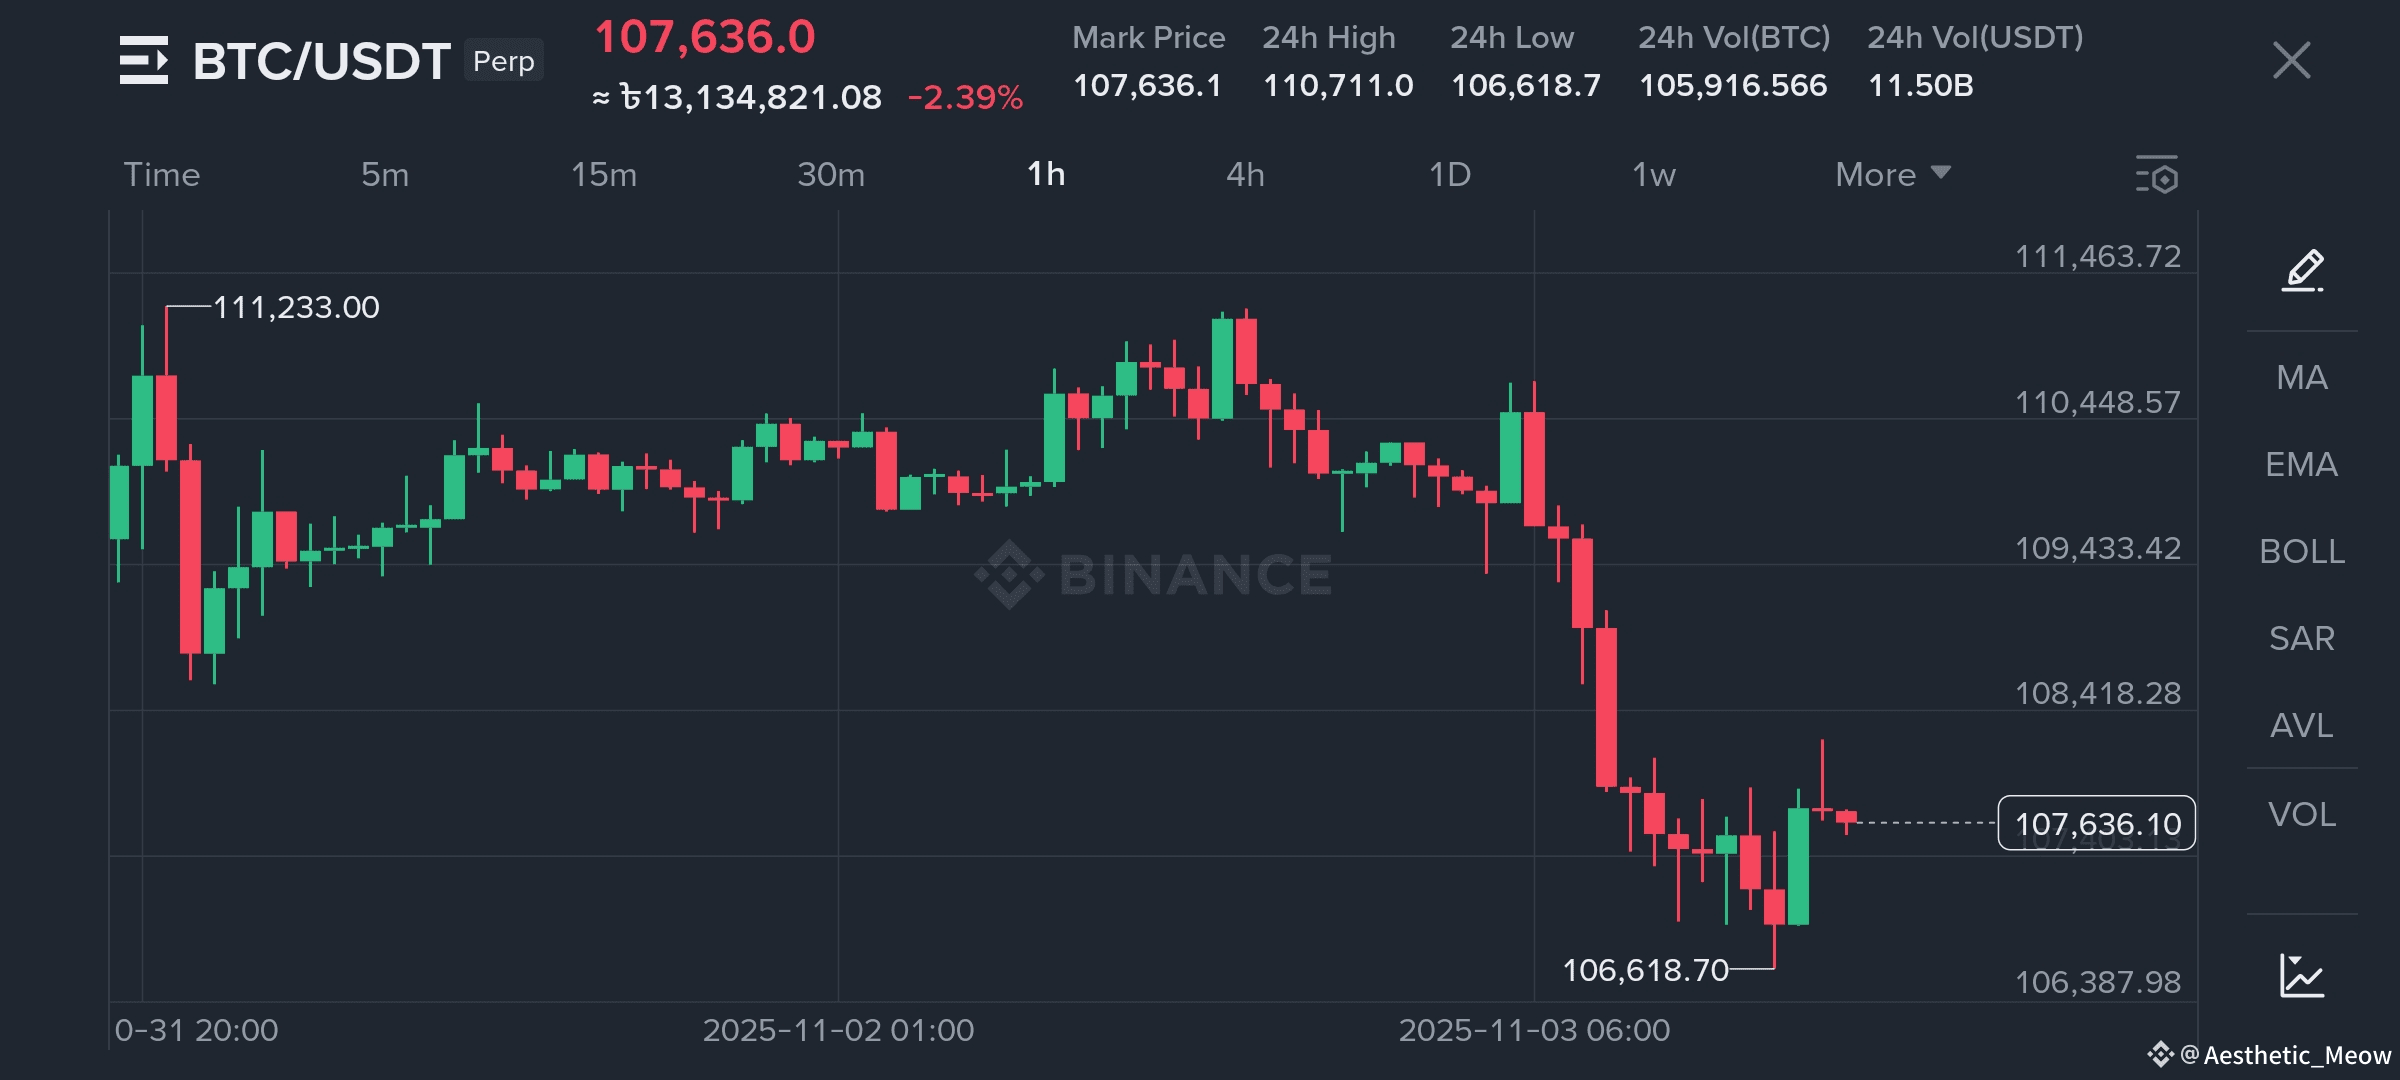Toggle the SAR indicator

click(x=2301, y=638)
